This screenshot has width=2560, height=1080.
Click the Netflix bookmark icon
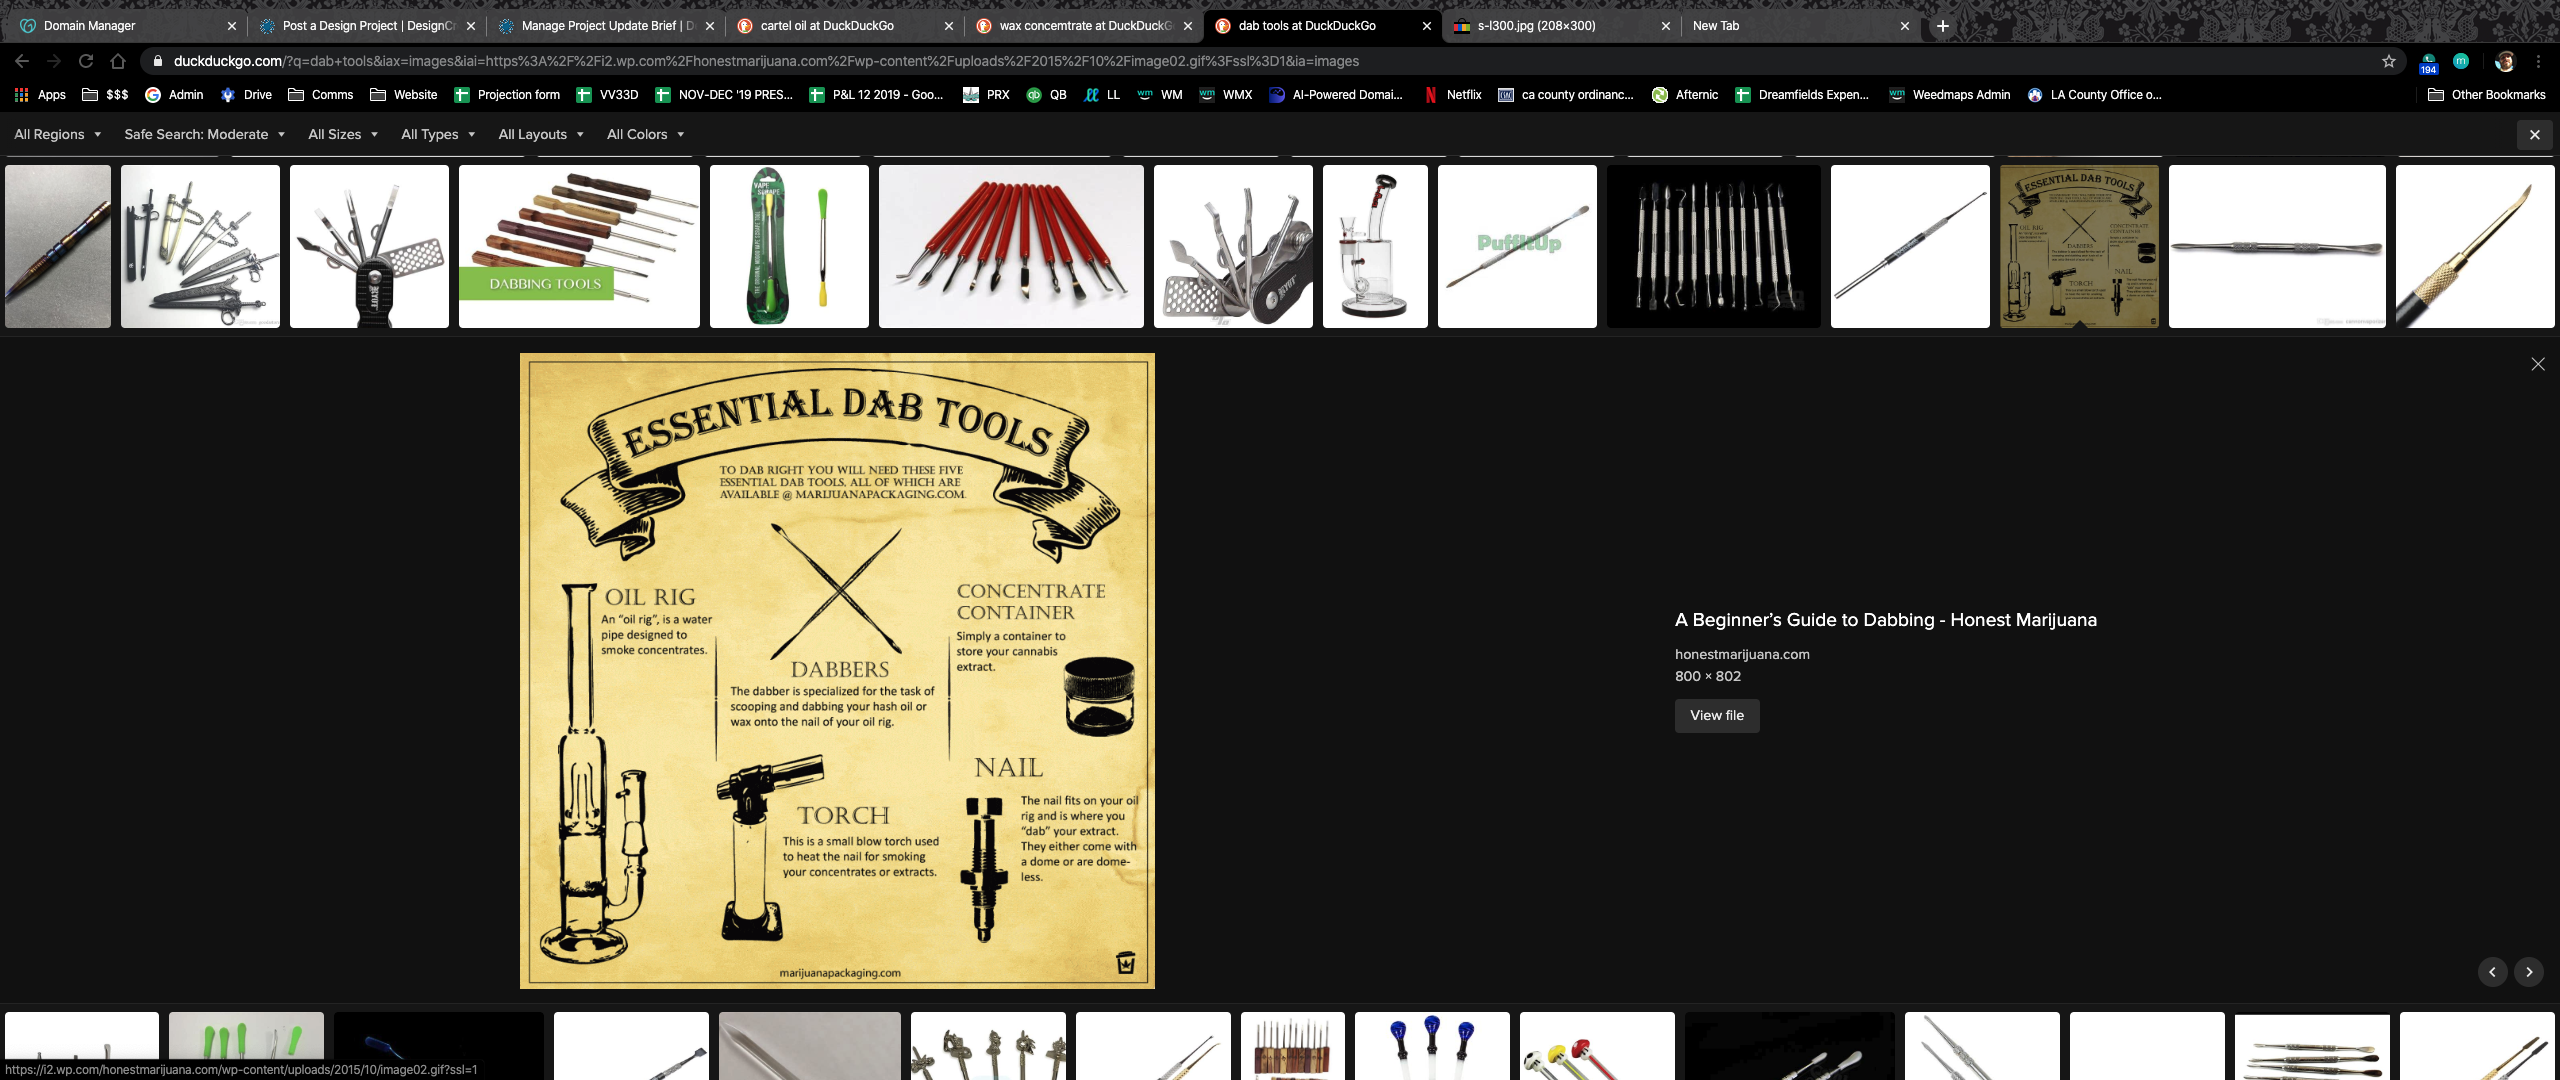tap(1431, 95)
